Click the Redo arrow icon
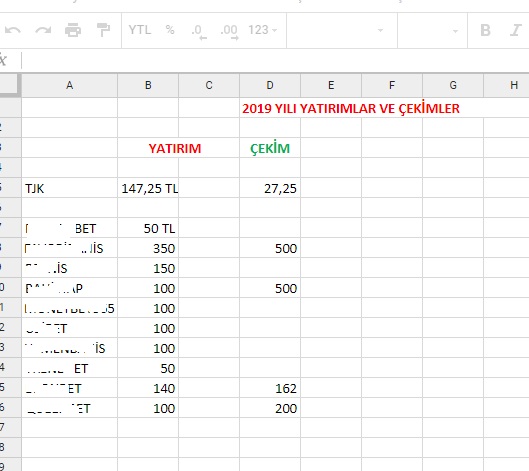The width and height of the screenshot is (529, 471). (x=43, y=30)
